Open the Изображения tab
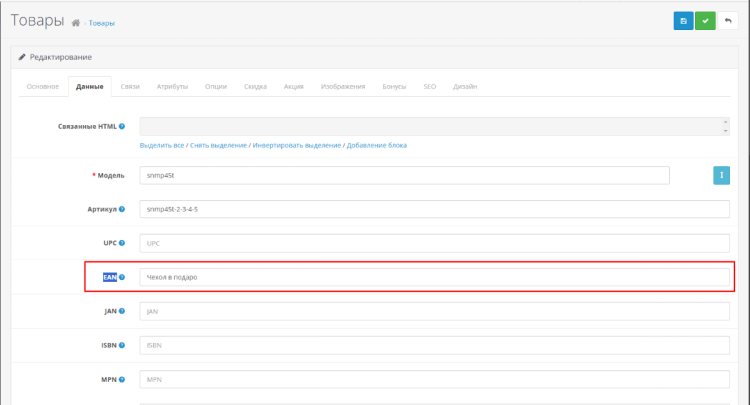This screenshot has width=750, height=405. tap(342, 87)
